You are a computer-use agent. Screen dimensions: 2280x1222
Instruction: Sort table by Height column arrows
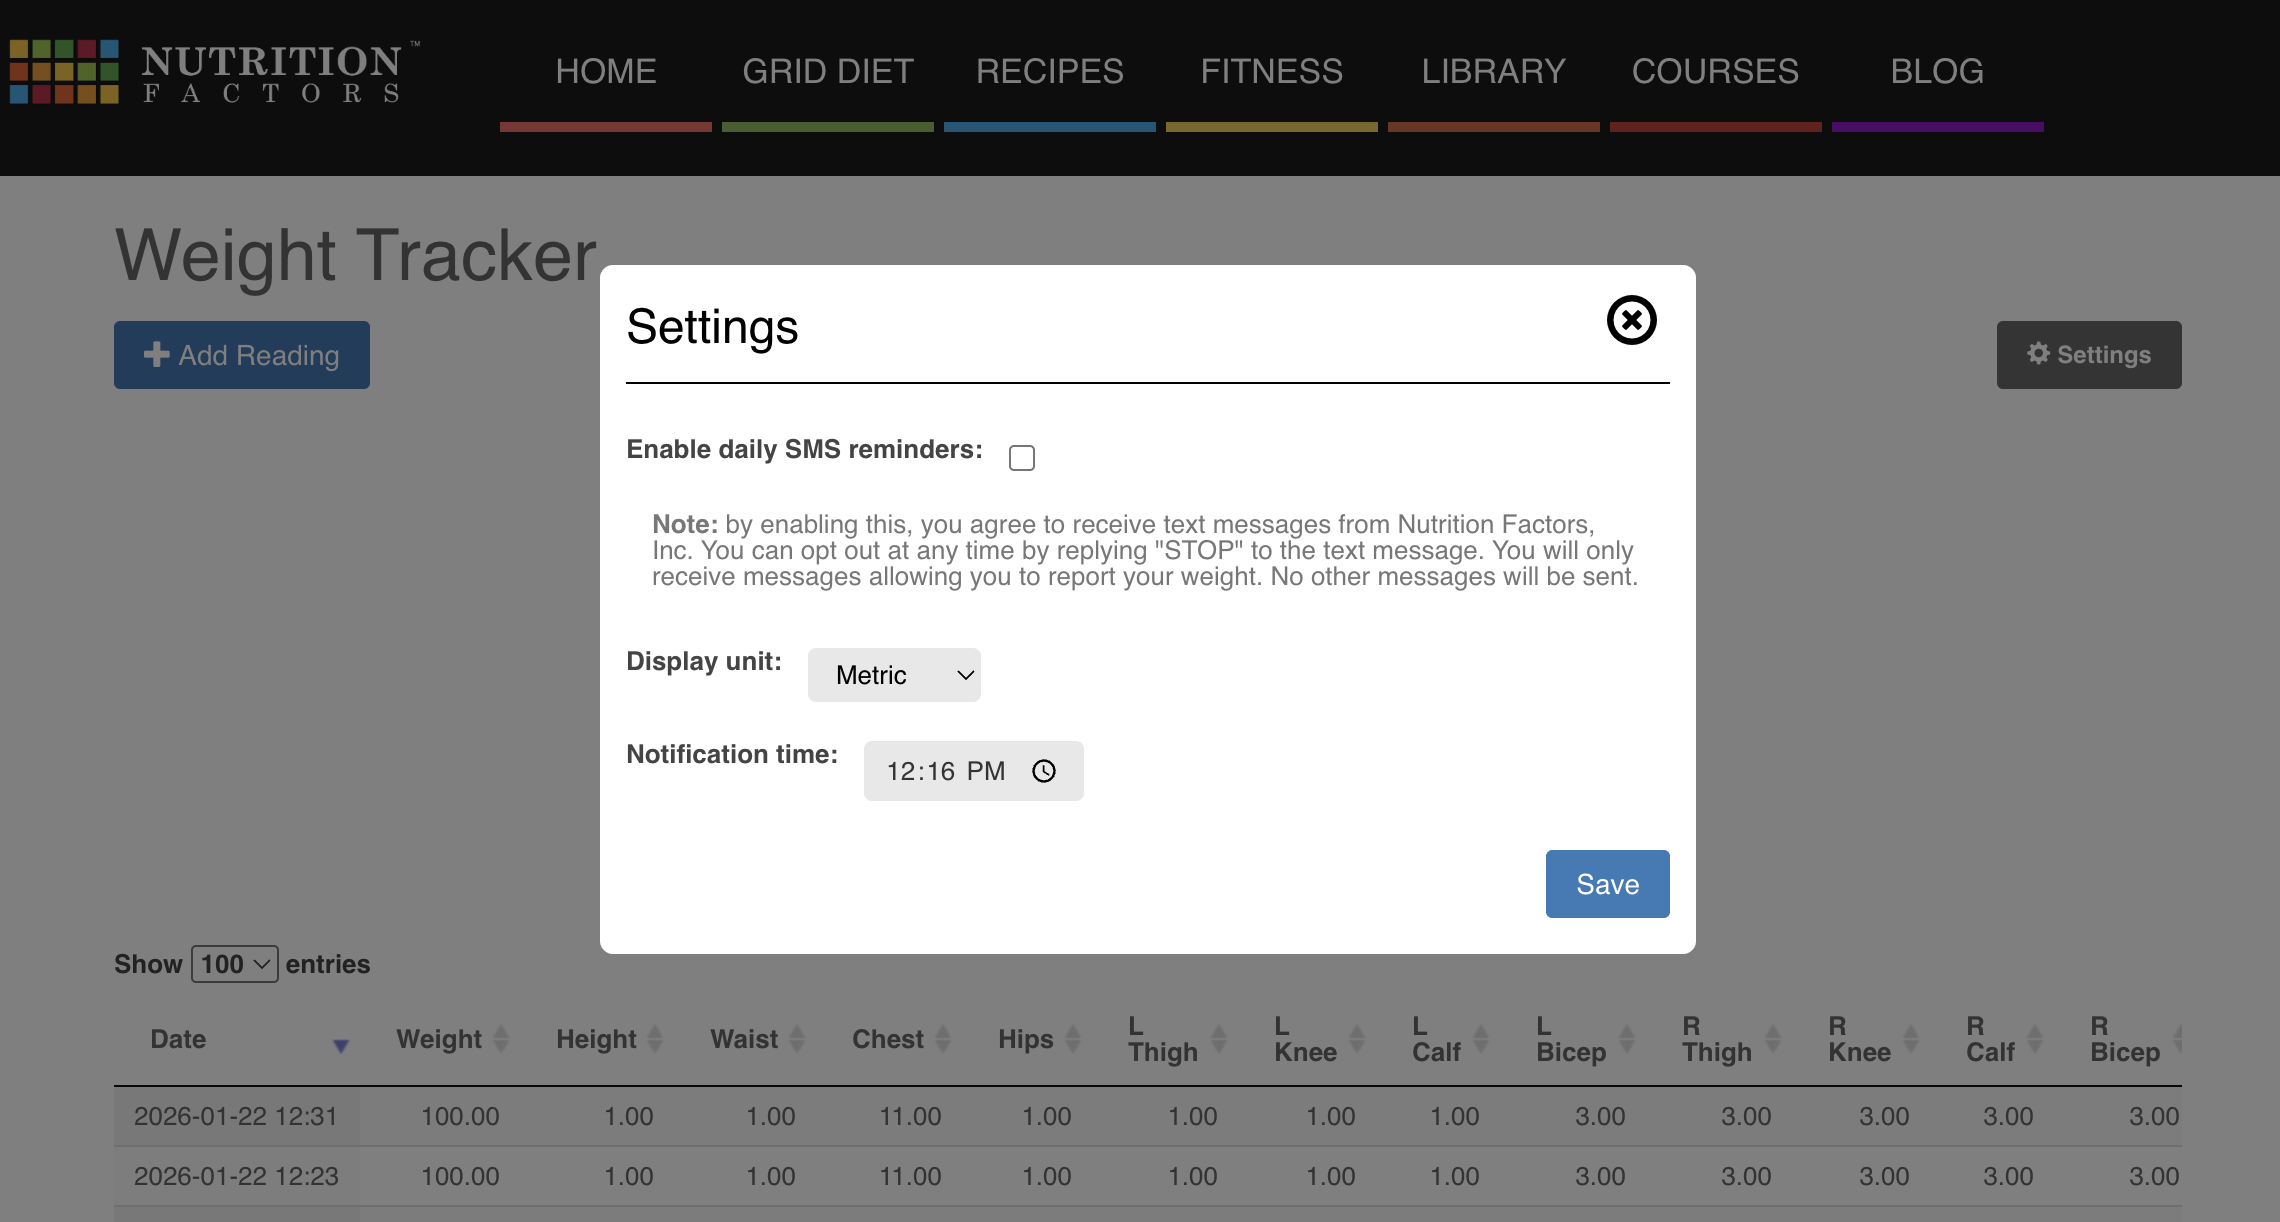[655, 1039]
